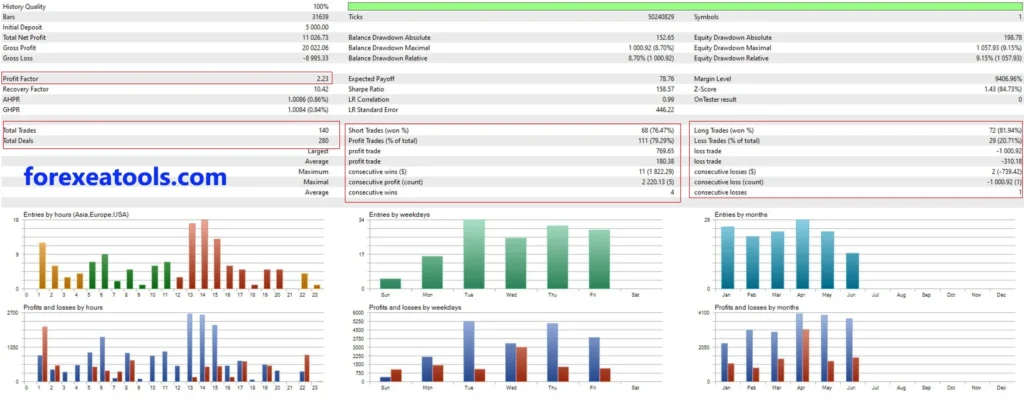
Task: Click the 'Entries by weekdays' chart title
Action: (399, 214)
